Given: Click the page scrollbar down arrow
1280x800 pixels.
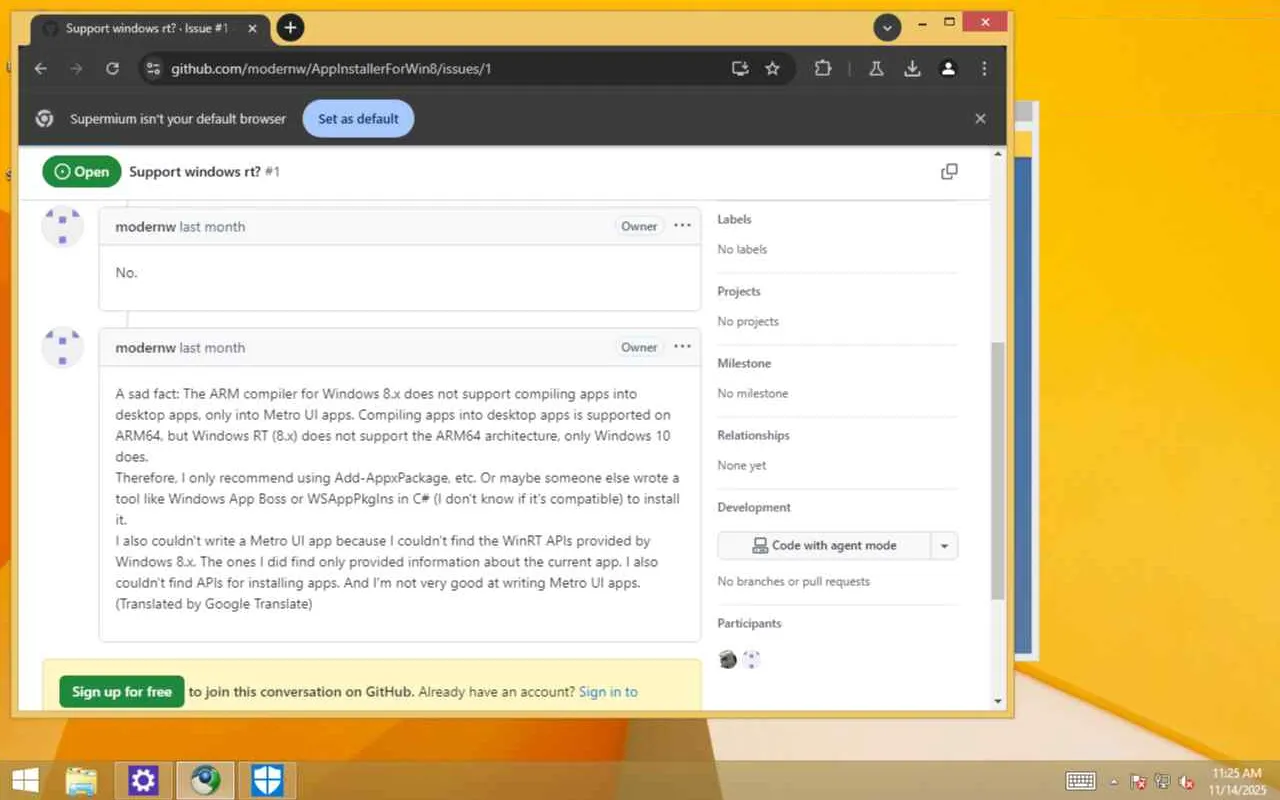Looking at the screenshot, I should 997,701.
